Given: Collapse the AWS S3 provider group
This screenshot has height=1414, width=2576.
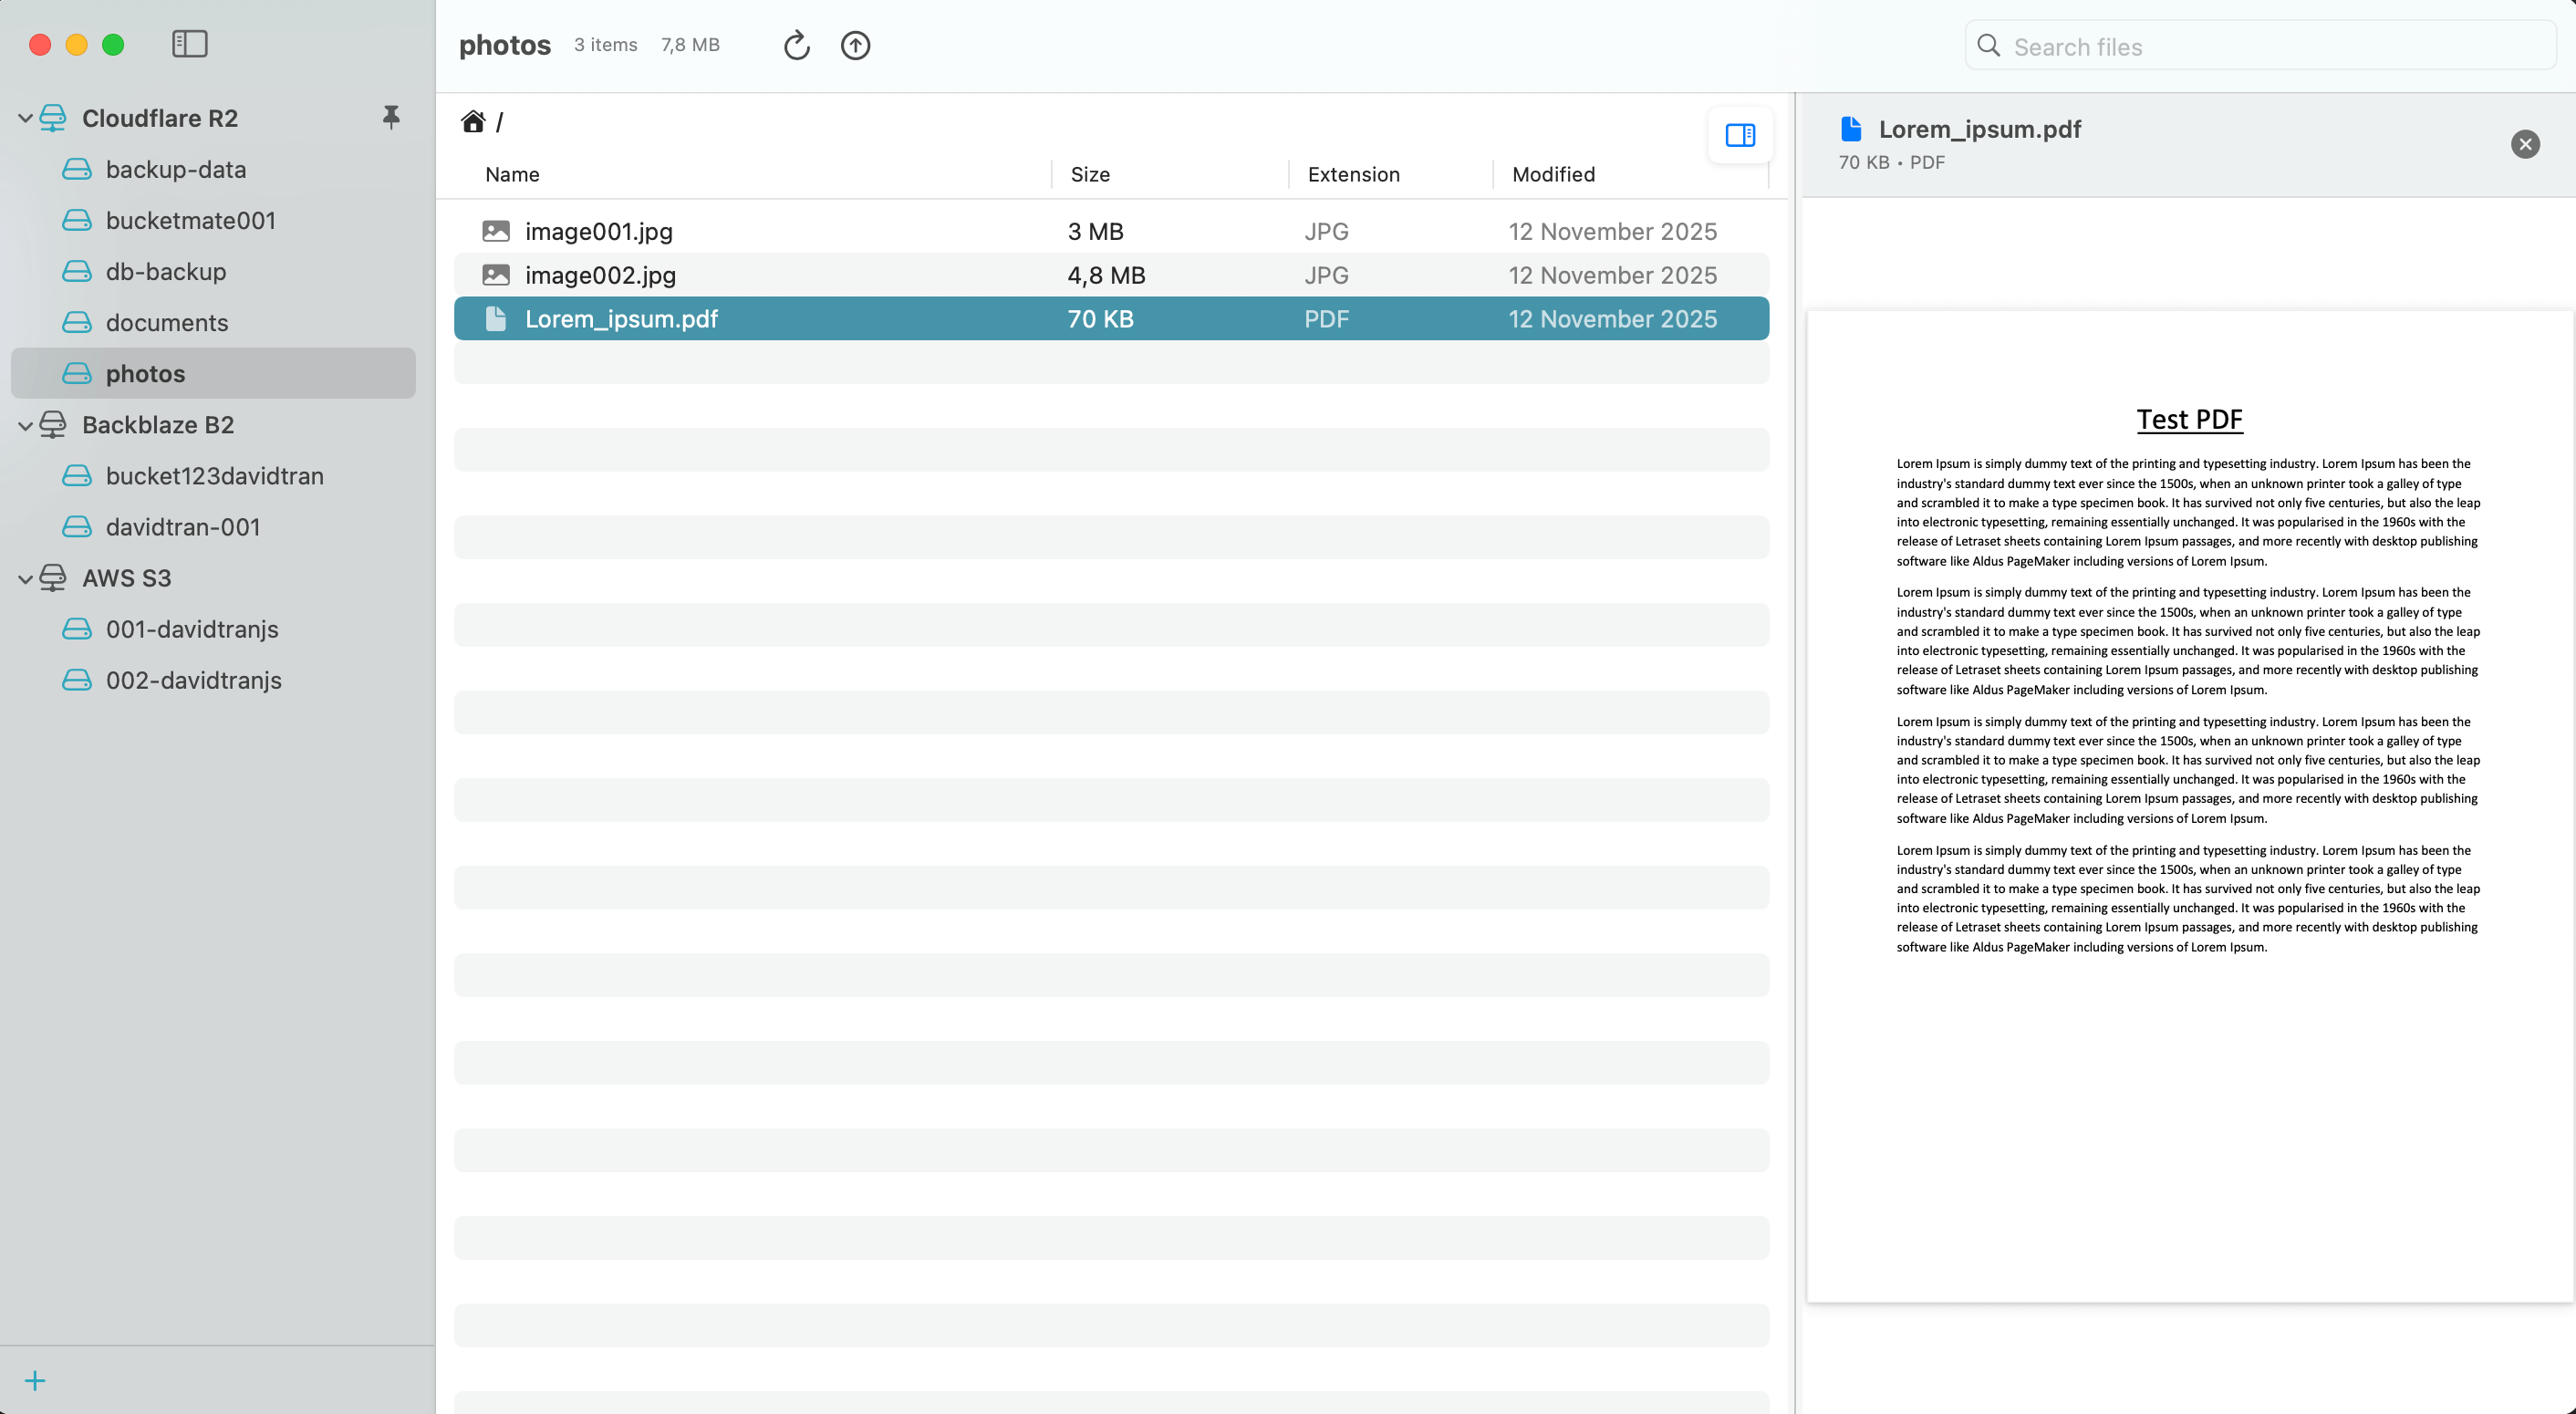Looking at the screenshot, I should (x=23, y=578).
